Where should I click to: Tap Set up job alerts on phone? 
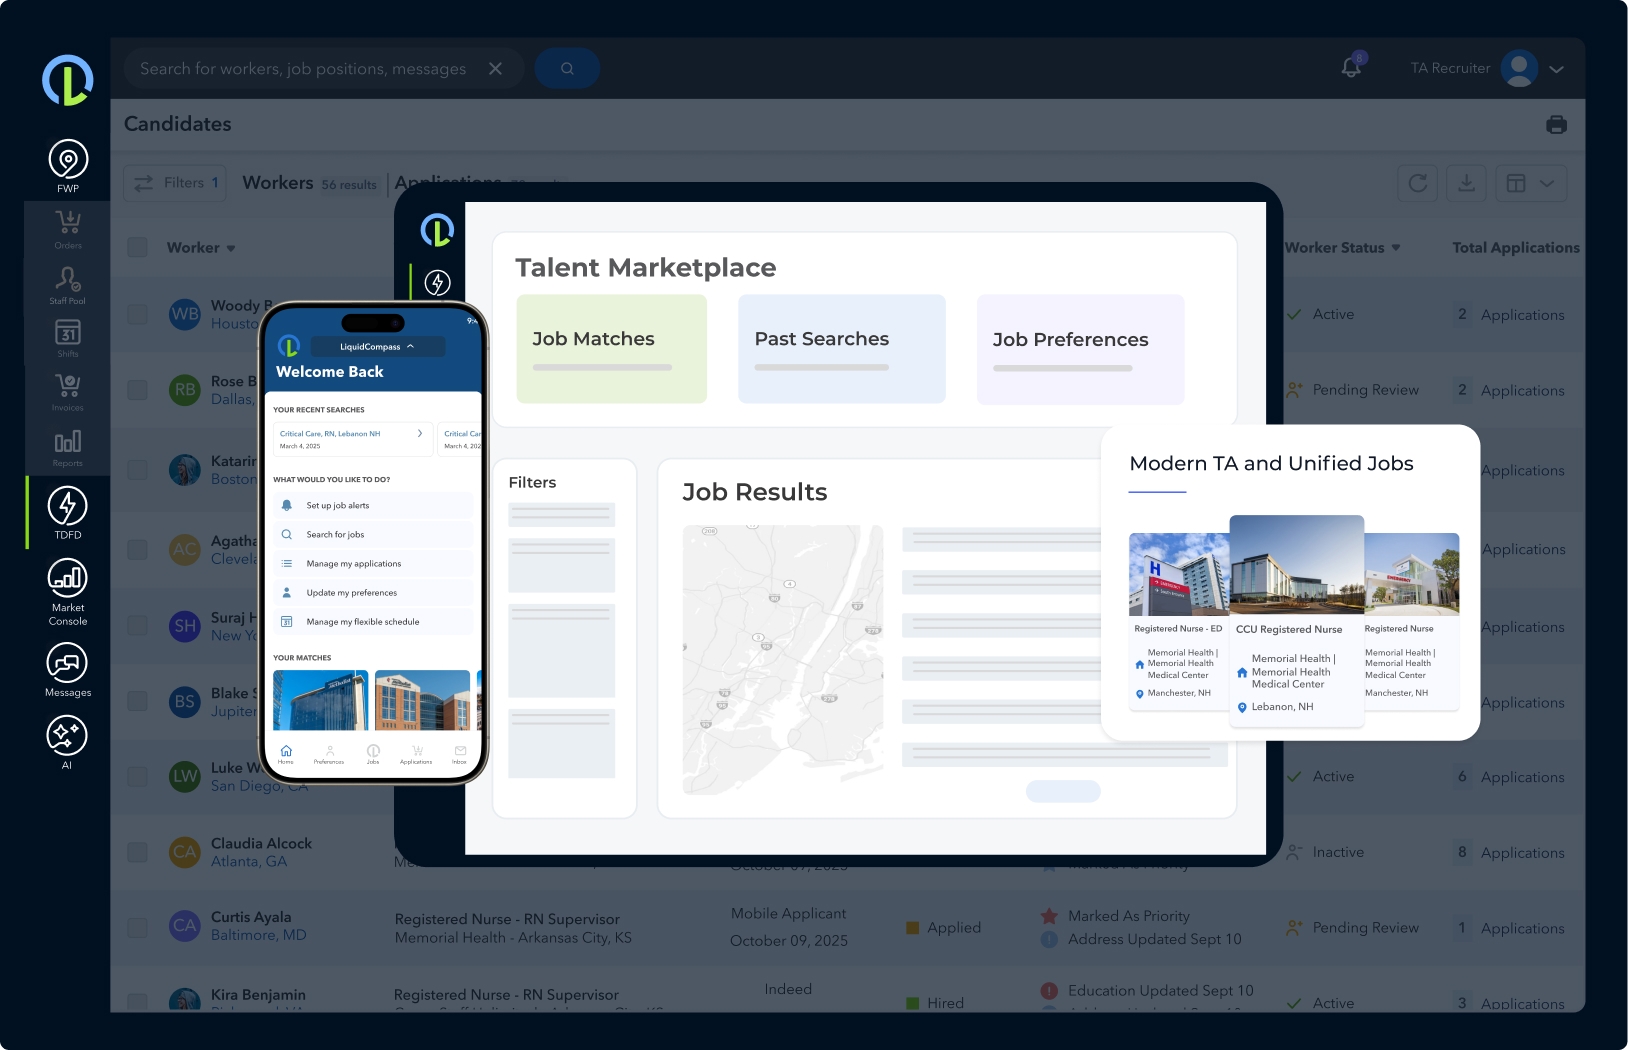373,505
